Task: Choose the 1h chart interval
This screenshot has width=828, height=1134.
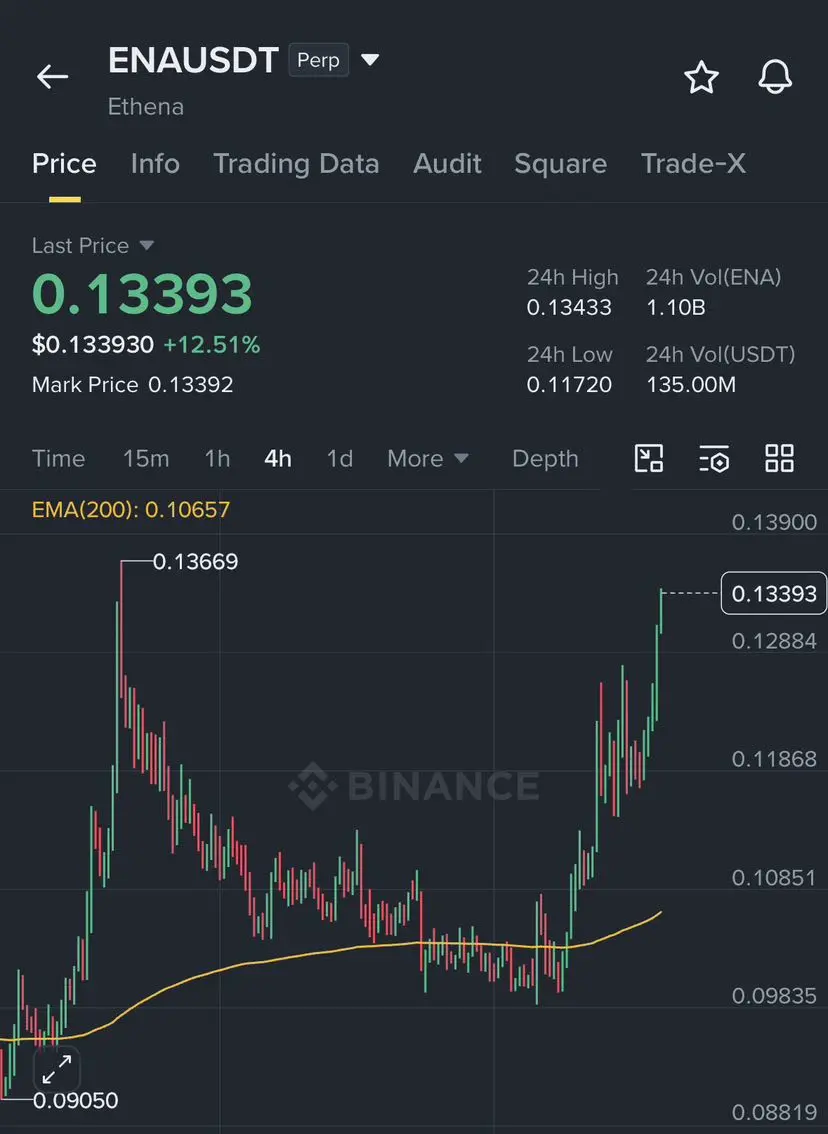Action: coord(218,459)
